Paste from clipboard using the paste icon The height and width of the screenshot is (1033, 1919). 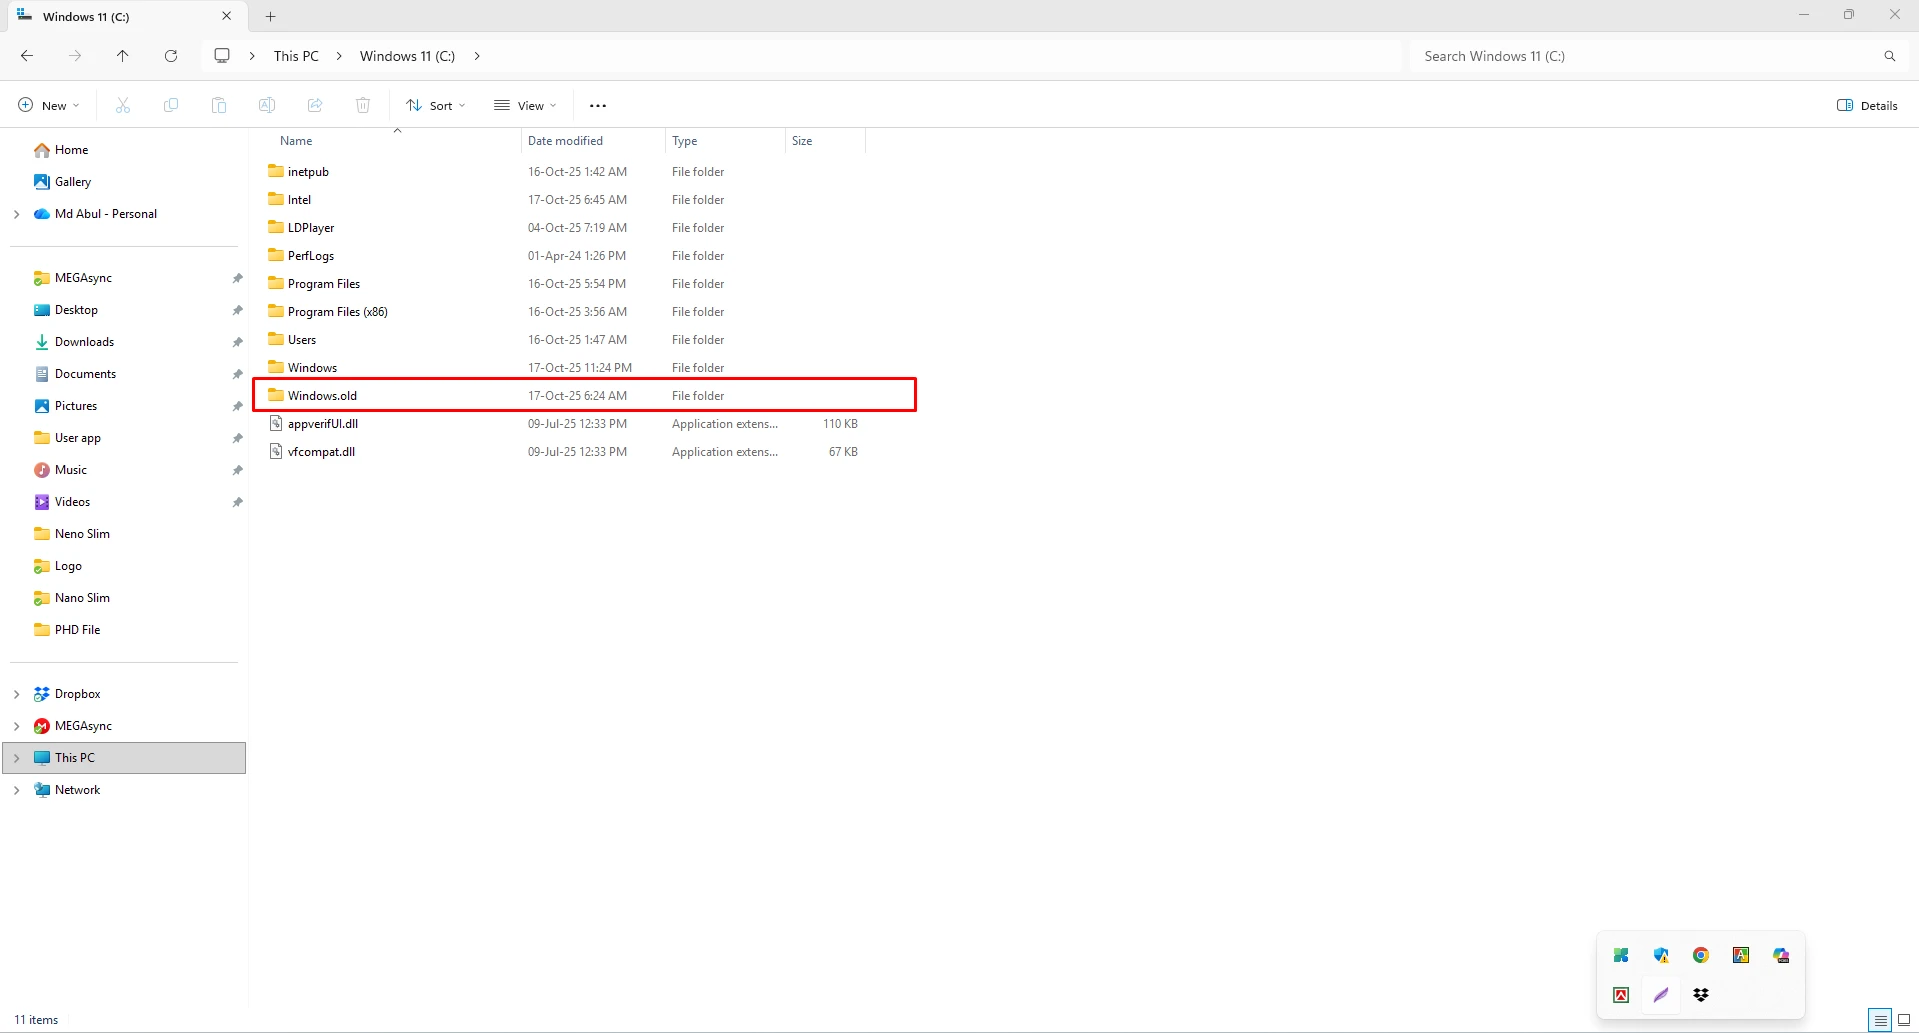tap(218, 105)
